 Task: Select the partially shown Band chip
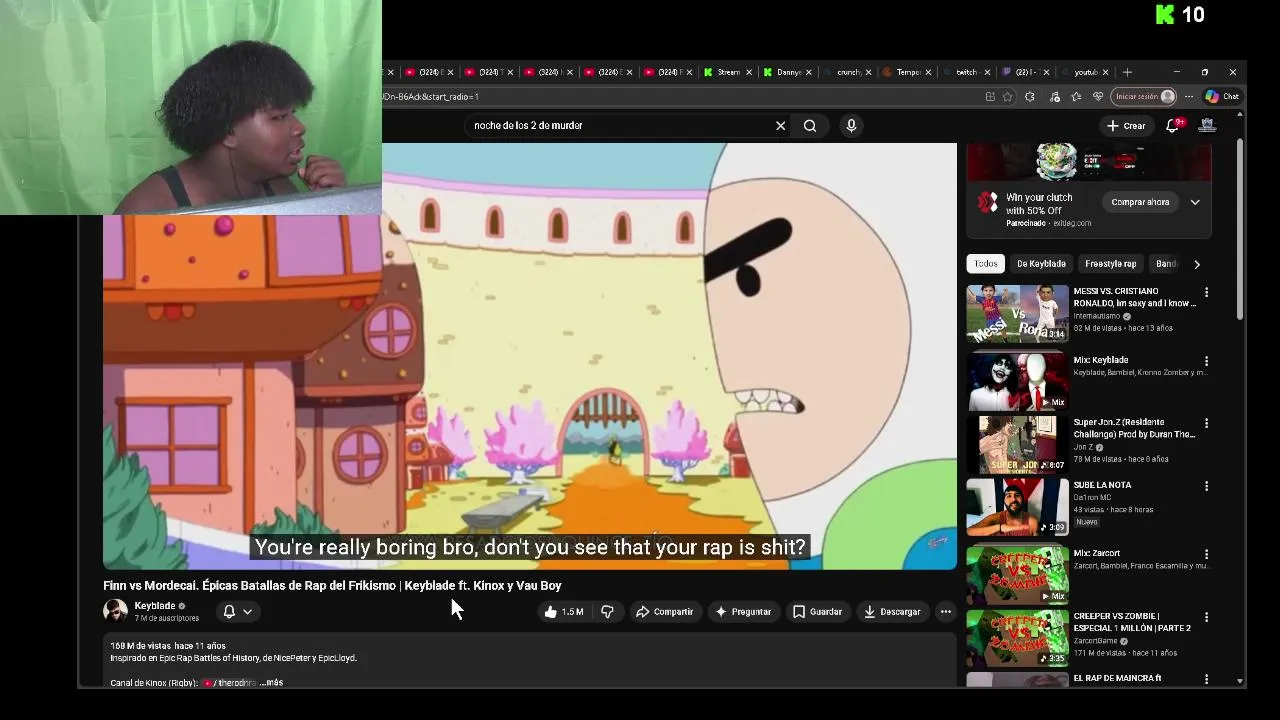tap(1166, 264)
